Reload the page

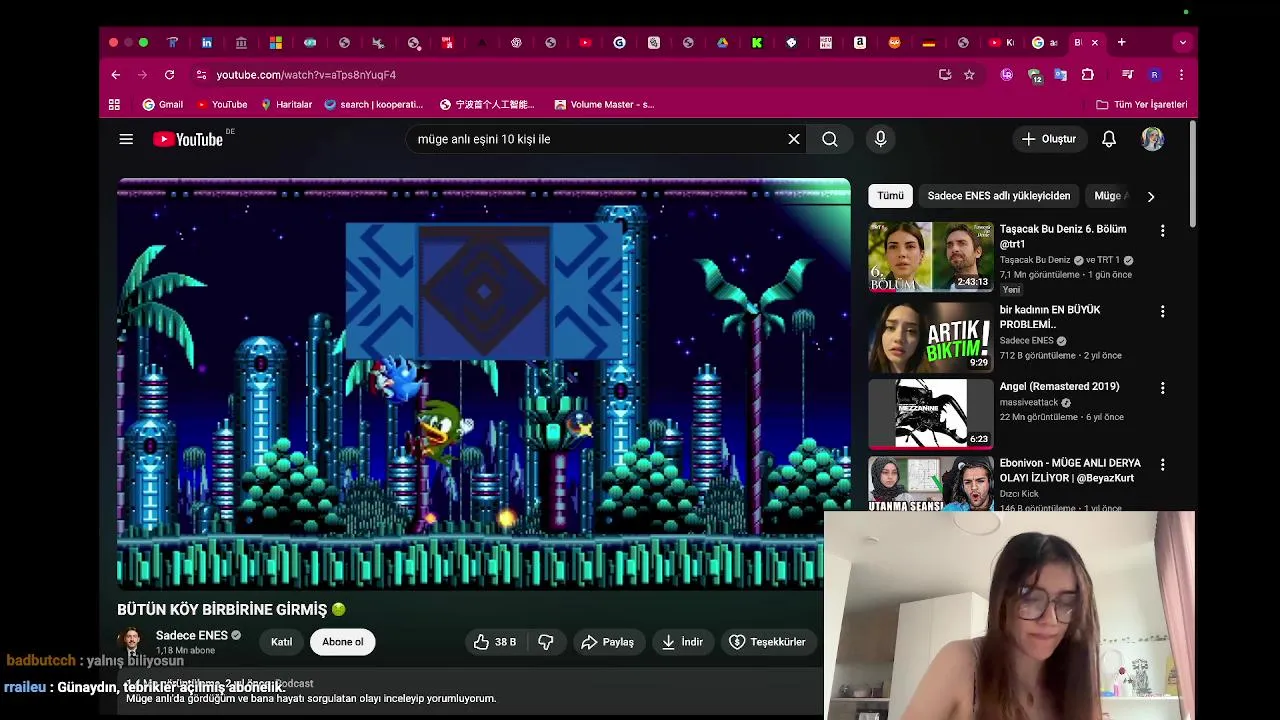tap(169, 75)
